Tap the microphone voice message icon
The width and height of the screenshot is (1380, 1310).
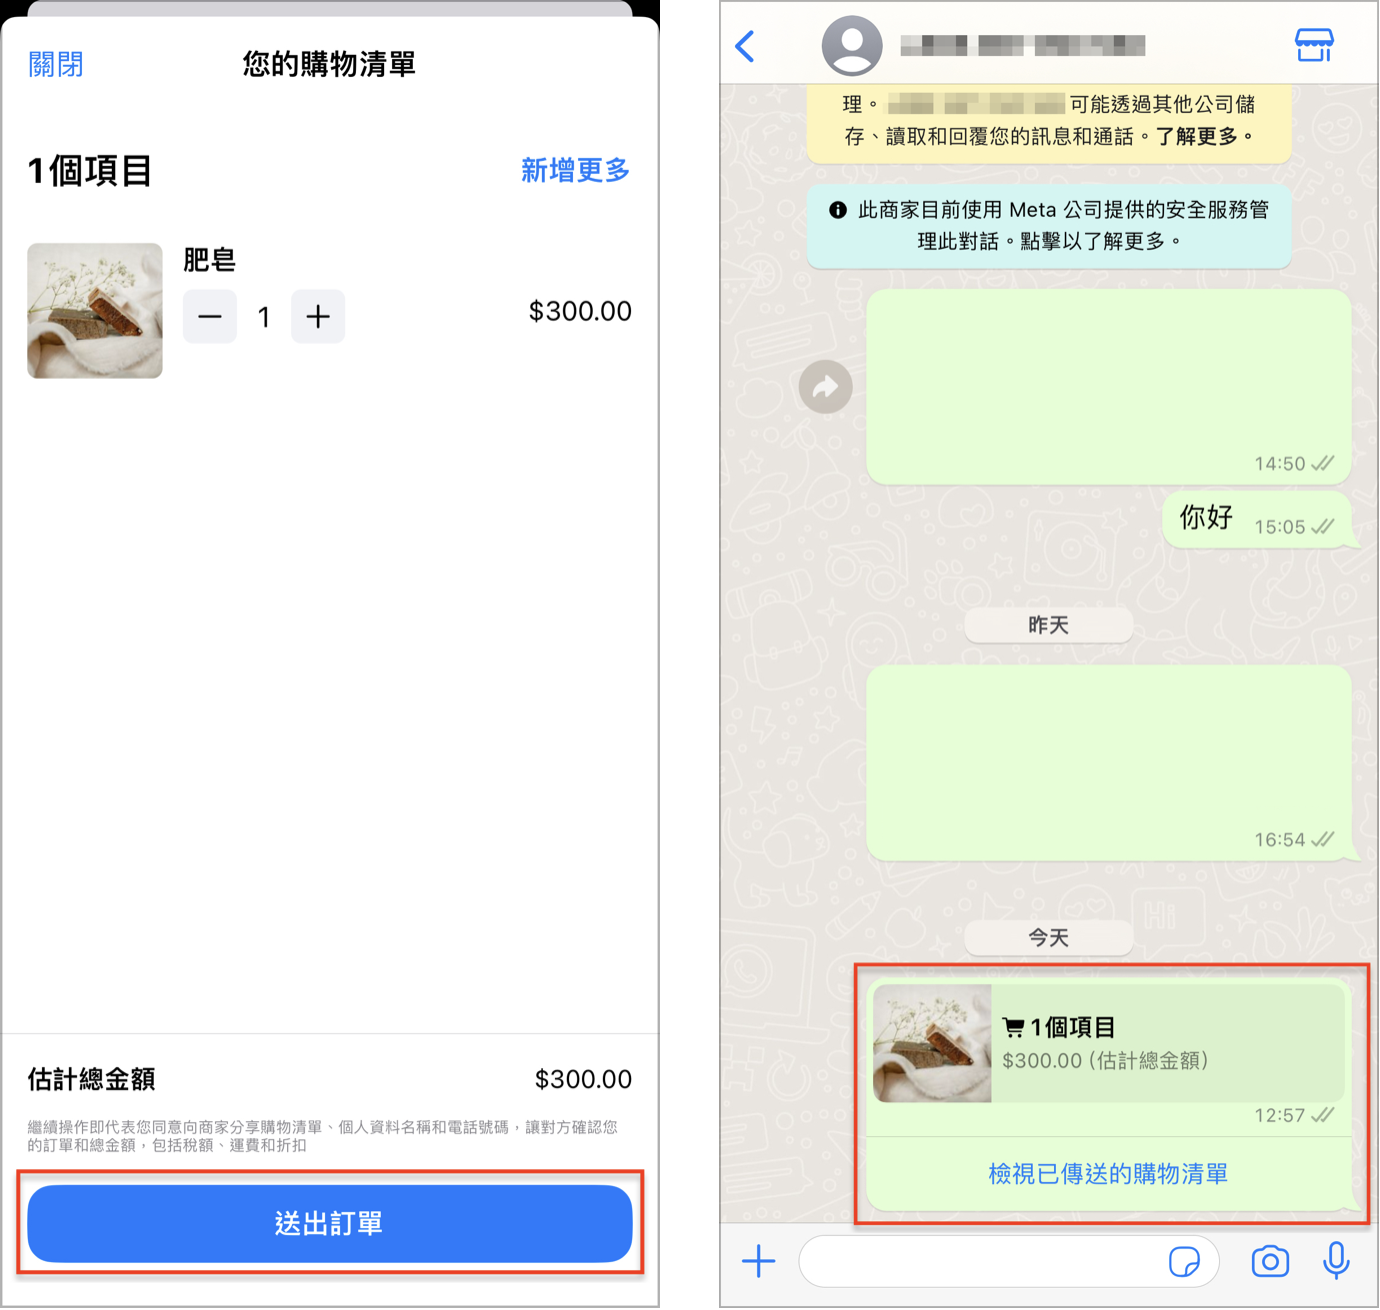coord(1336,1261)
